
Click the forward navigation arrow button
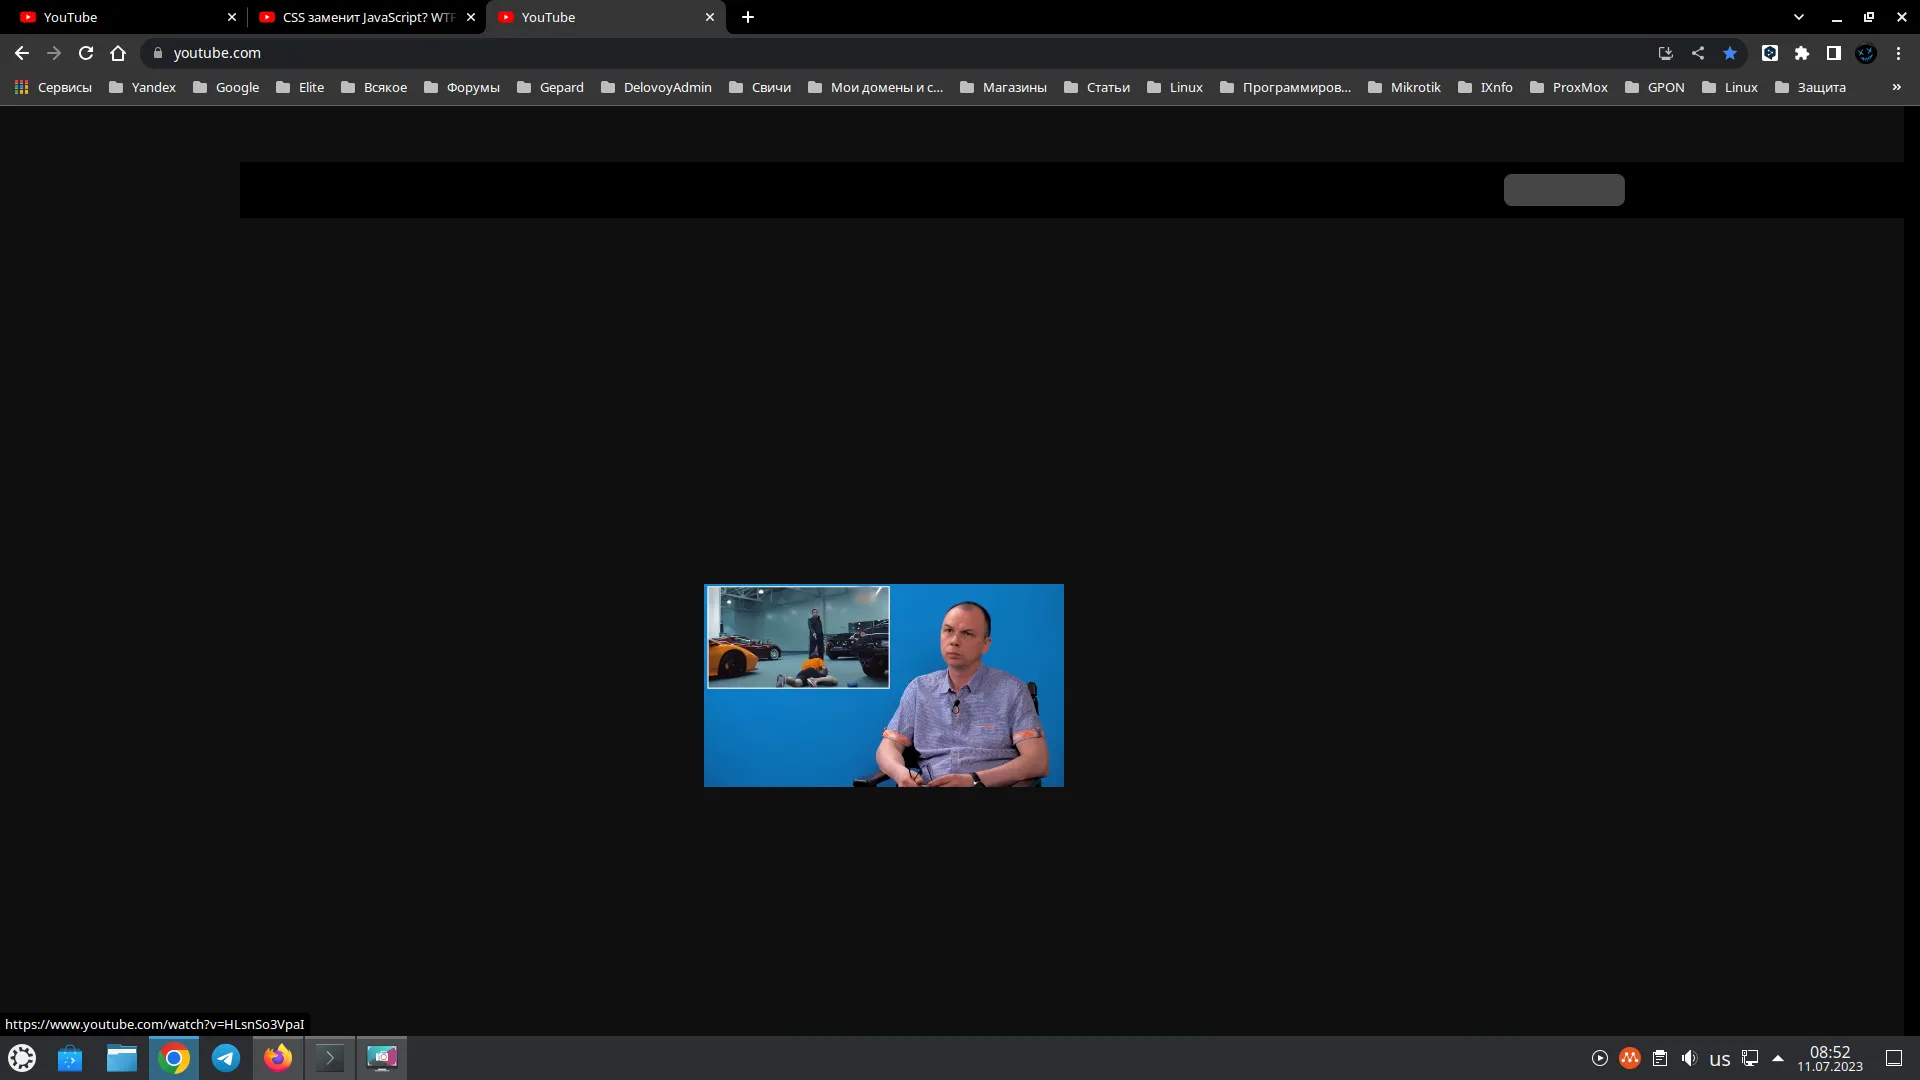[x=53, y=53]
